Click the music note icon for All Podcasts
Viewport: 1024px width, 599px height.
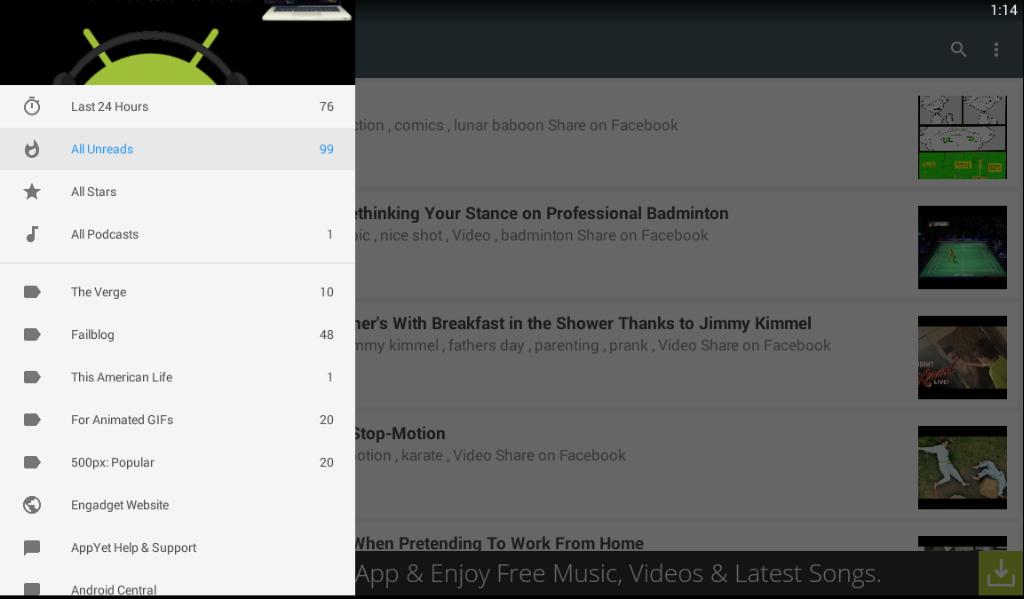pos(33,234)
